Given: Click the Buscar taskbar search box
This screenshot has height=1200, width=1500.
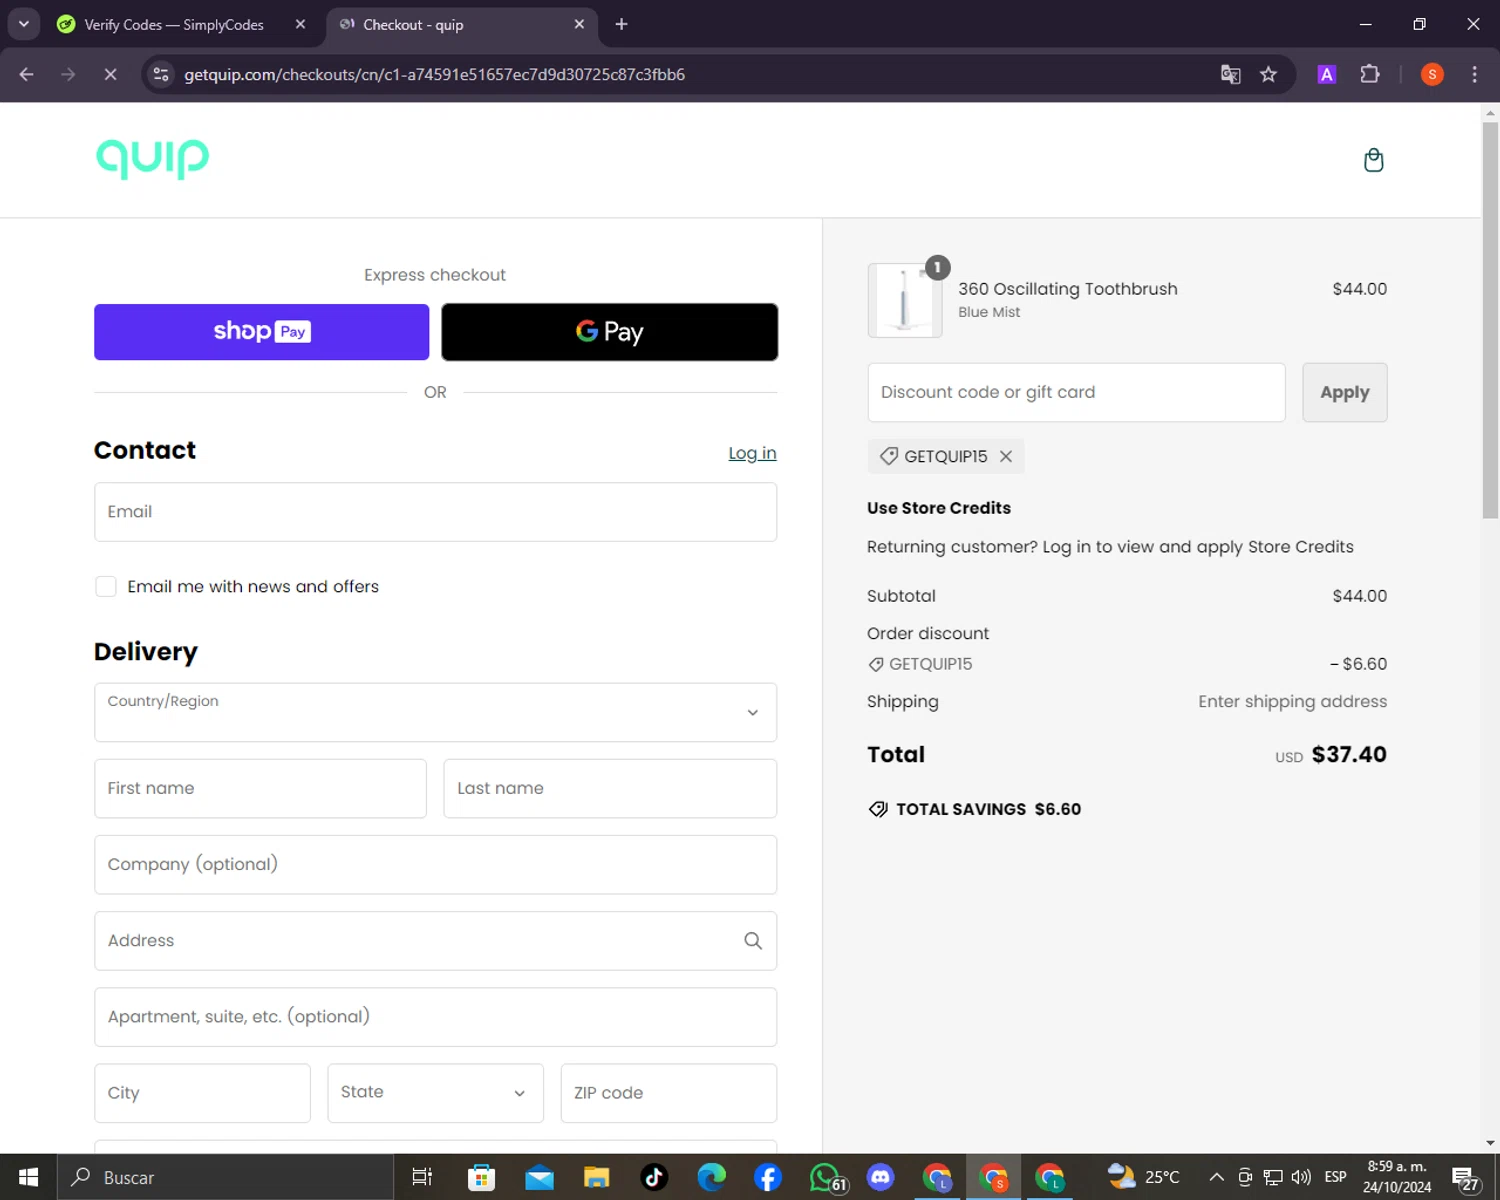Looking at the screenshot, I should 225,1177.
